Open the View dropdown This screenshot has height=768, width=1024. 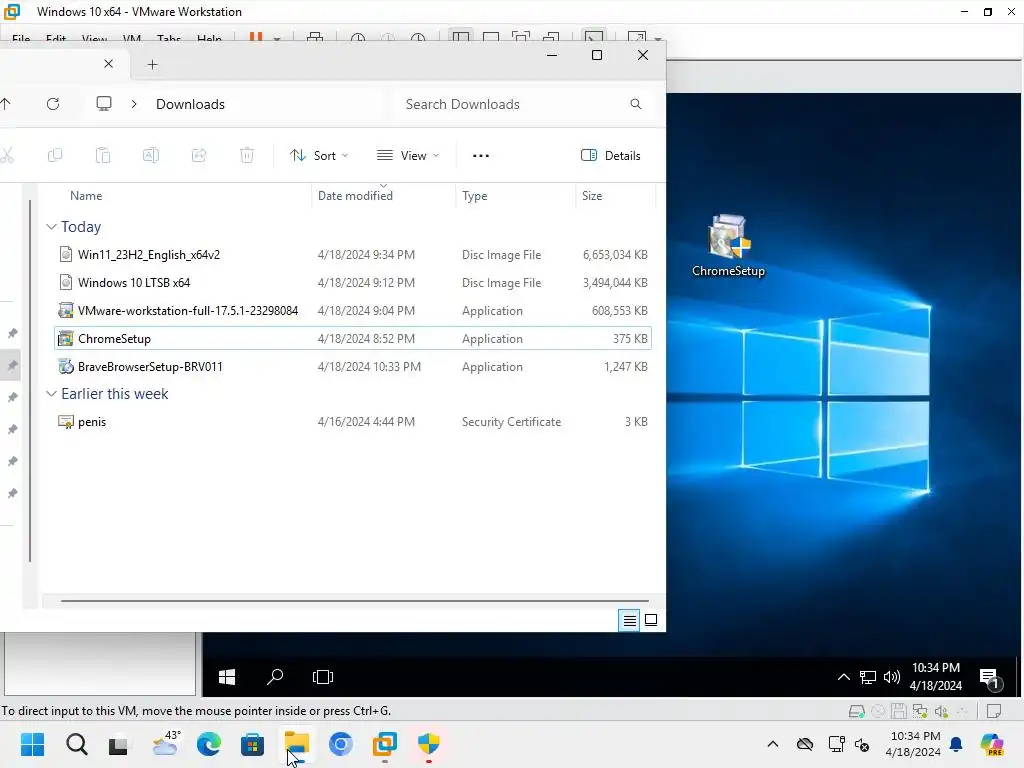(408, 155)
